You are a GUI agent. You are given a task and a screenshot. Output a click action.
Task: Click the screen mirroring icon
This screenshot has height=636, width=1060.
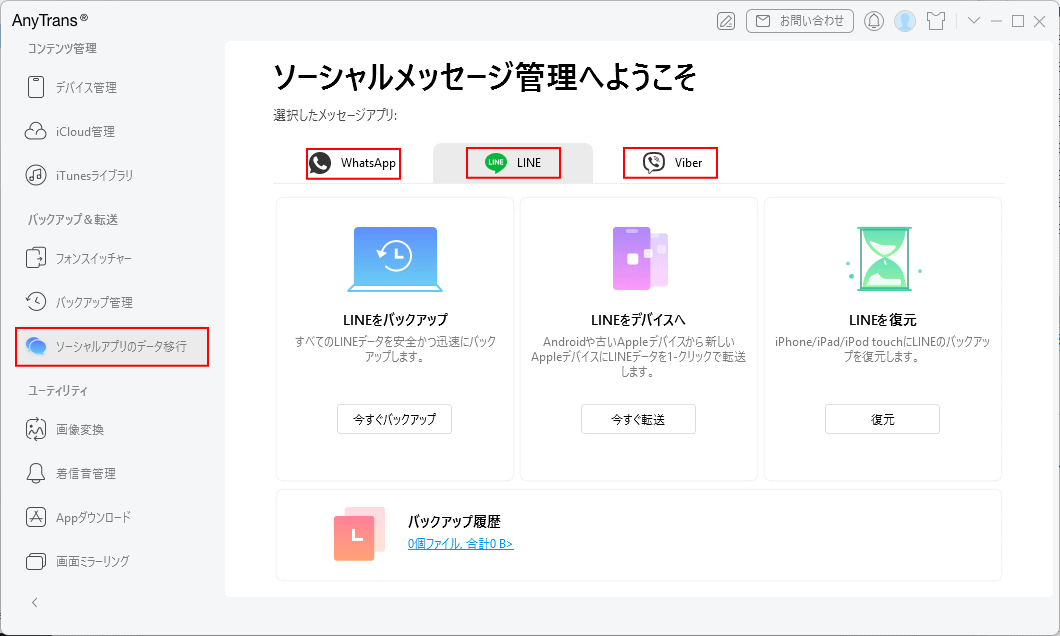click(36, 561)
